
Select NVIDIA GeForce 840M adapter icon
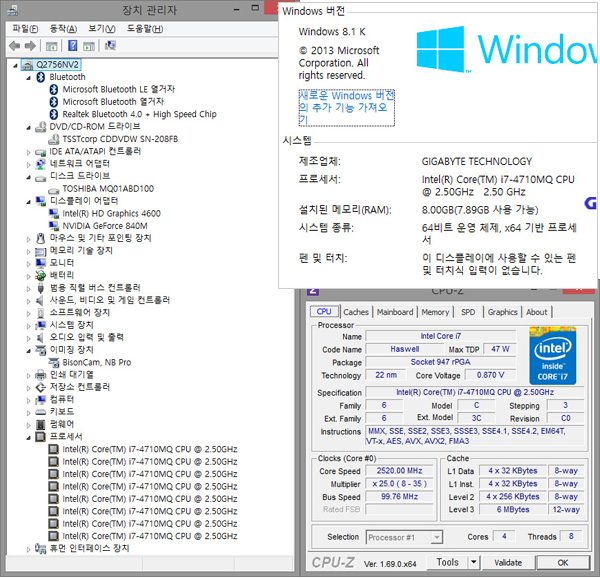coord(54,226)
